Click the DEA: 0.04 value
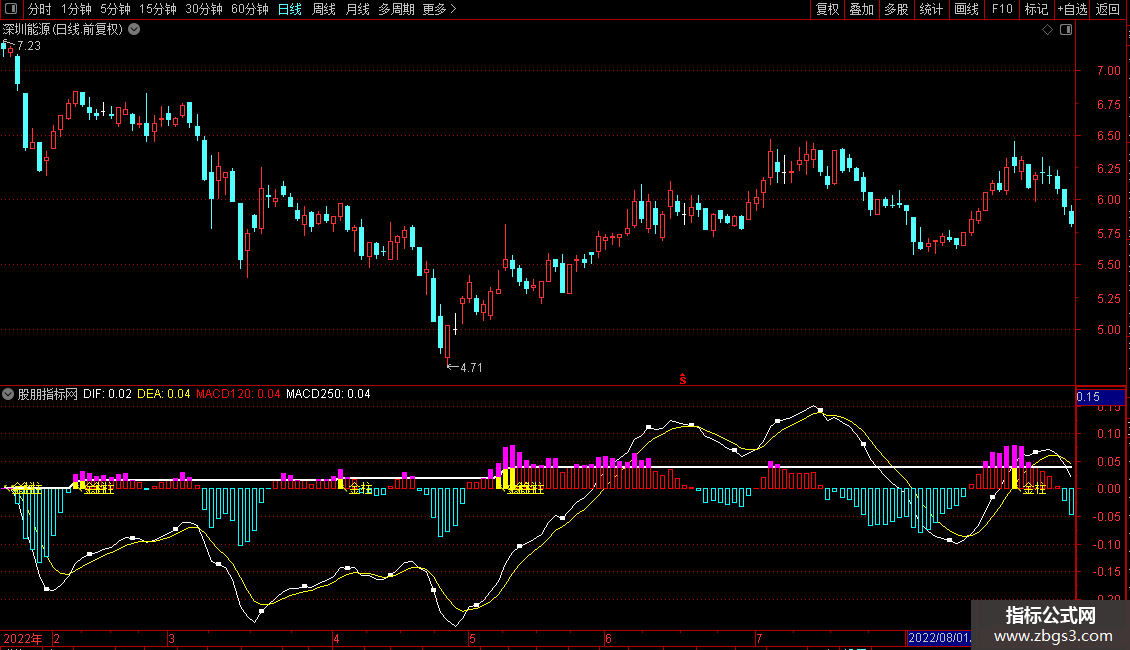 click(164, 394)
